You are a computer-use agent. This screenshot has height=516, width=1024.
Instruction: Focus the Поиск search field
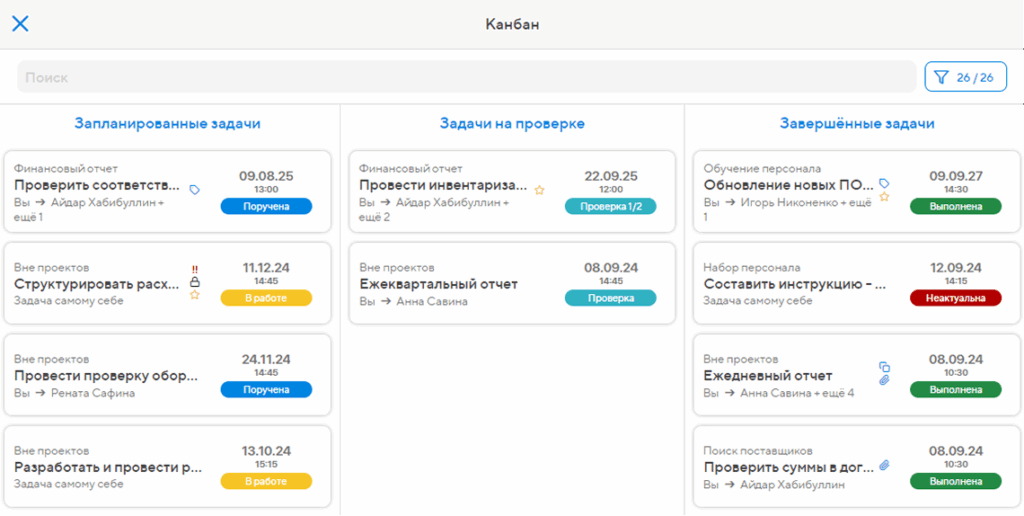tap(466, 77)
